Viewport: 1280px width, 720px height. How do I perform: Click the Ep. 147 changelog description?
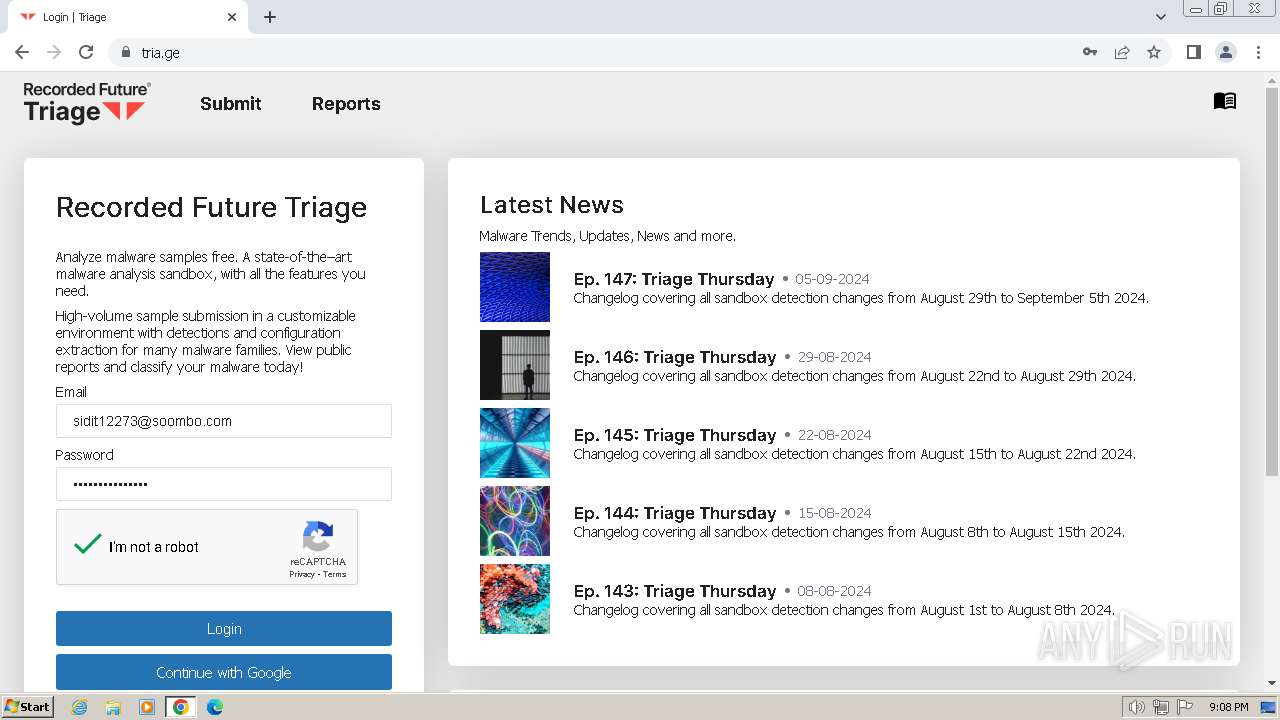(x=861, y=298)
